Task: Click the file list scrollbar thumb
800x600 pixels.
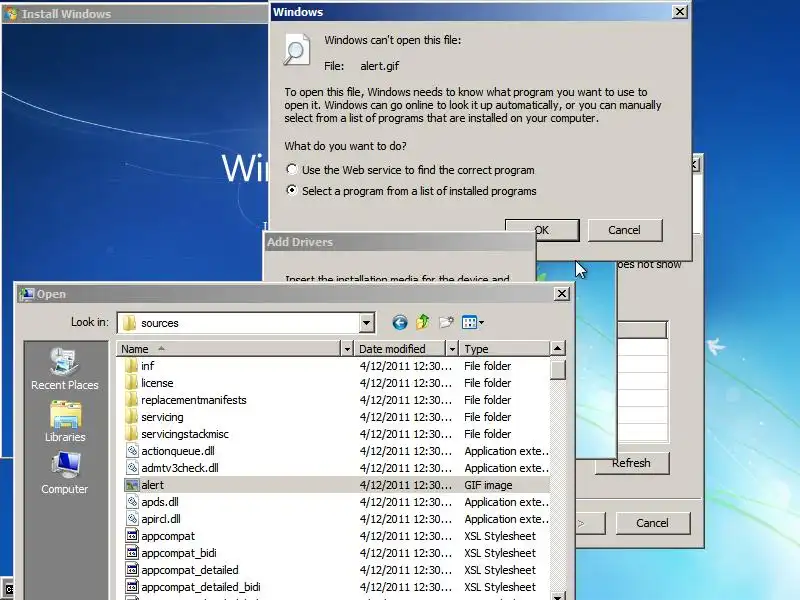Action: (558, 369)
